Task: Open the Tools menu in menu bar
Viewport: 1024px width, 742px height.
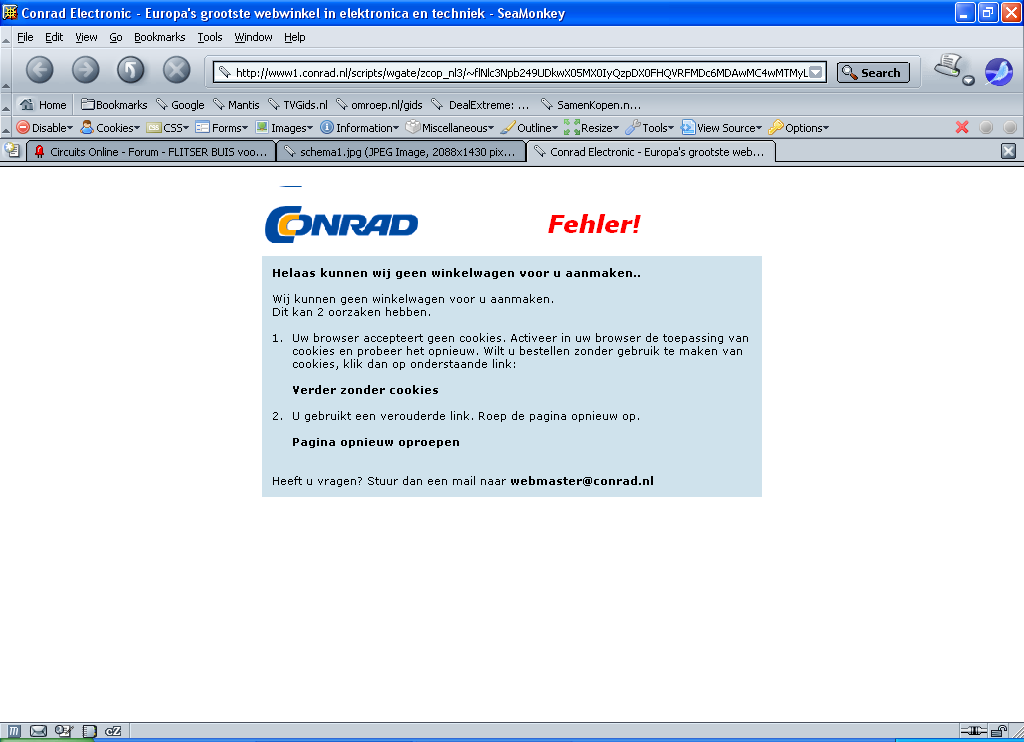Action: [210, 37]
